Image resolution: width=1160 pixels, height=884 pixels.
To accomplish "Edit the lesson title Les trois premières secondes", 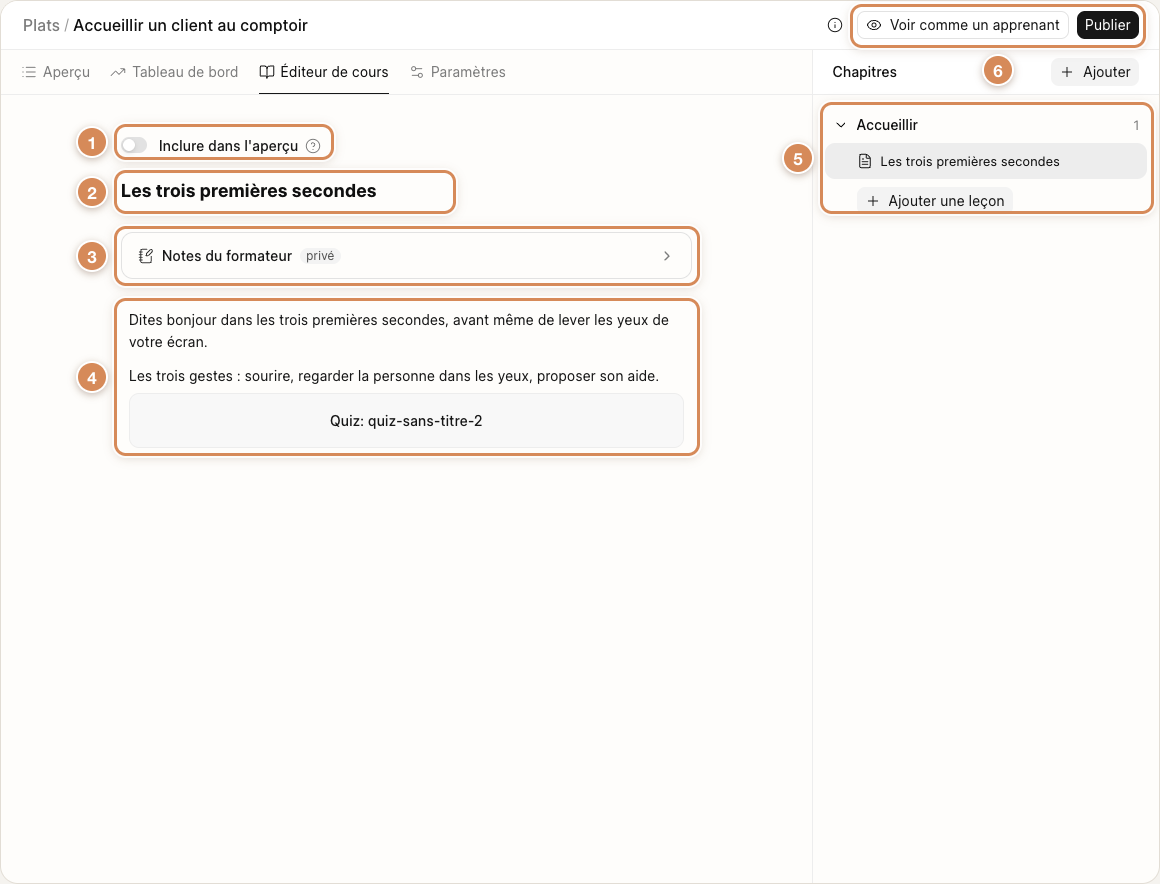I will coord(249,191).
